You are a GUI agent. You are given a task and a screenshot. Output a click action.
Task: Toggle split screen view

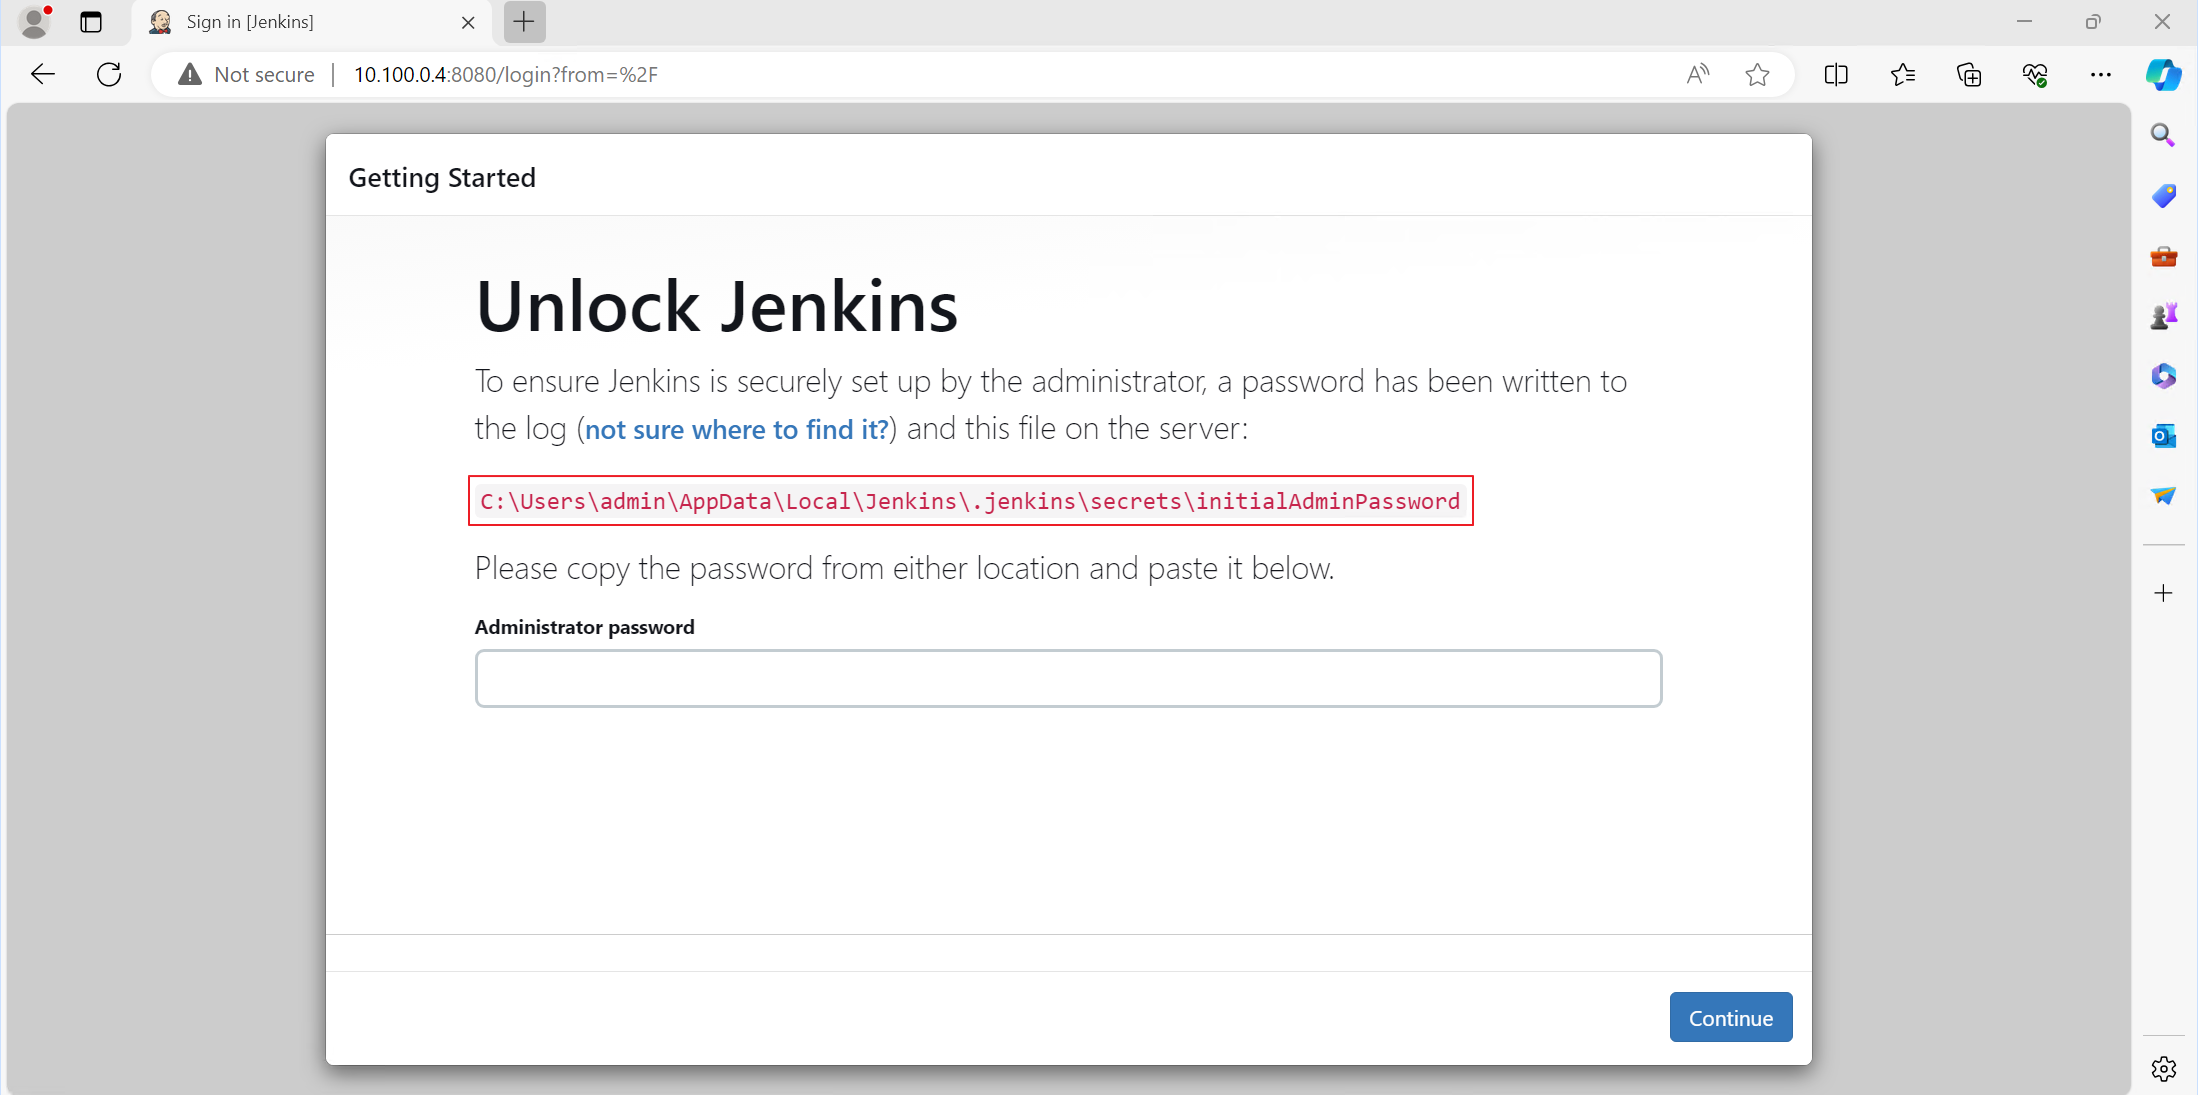click(1836, 74)
